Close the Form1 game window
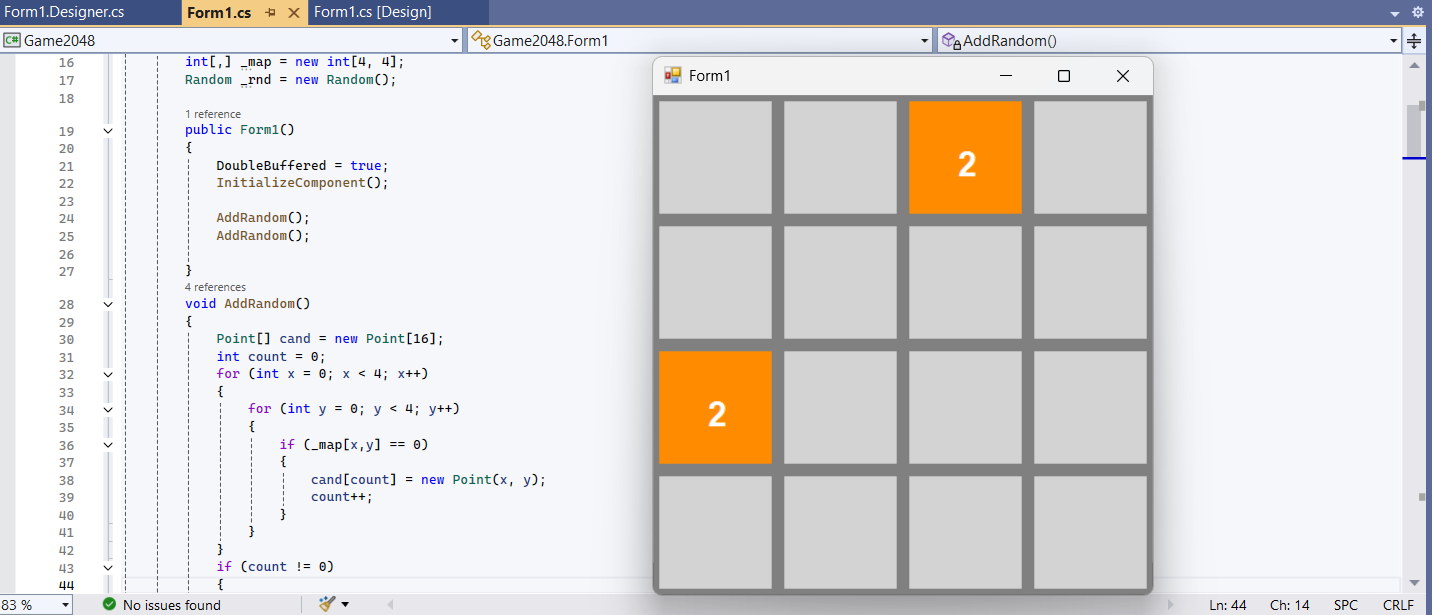The height and width of the screenshot is (615, 1432). [x=1122, y=76]
